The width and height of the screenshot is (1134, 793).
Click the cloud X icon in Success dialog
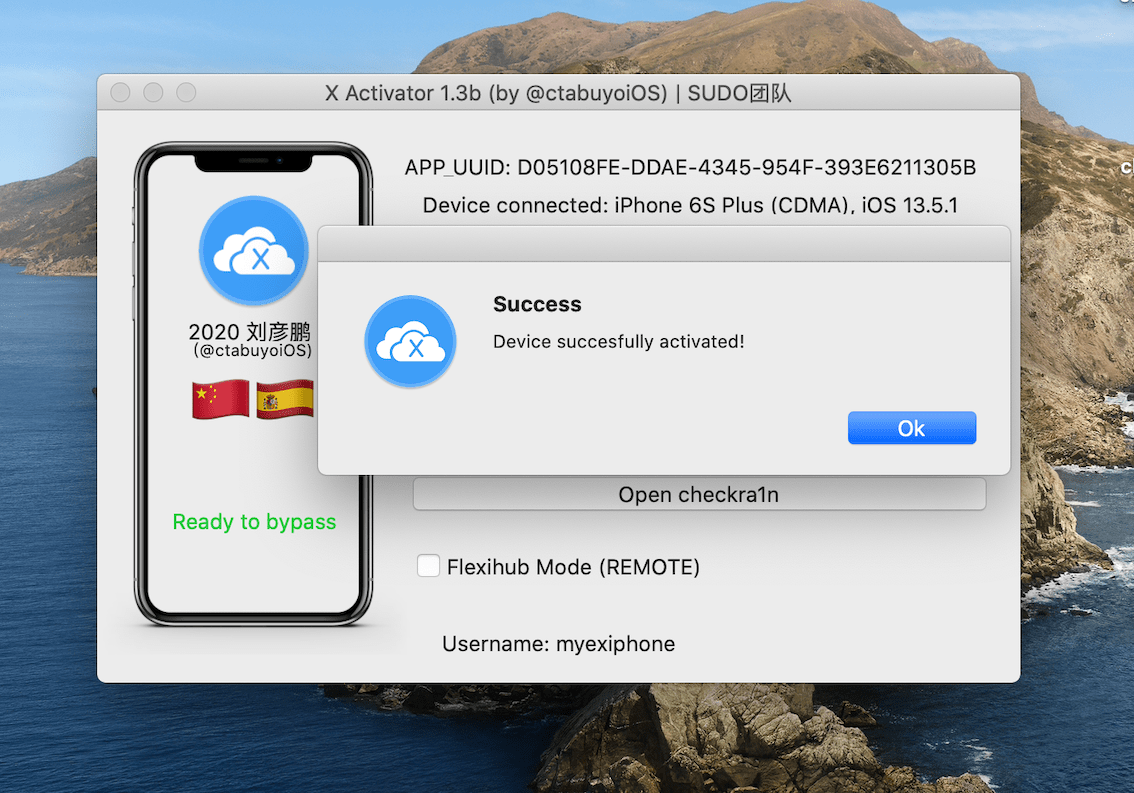pyautogui.click(x=410, y=341)
